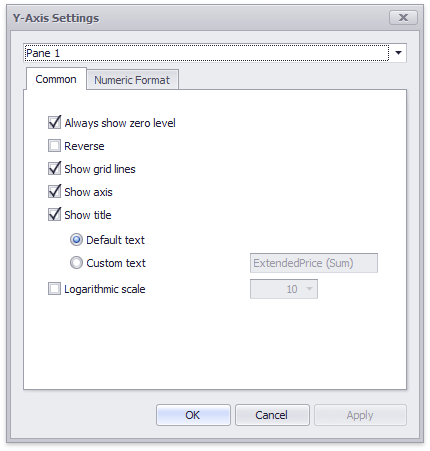
Task: Expand the logarithmic base 10 dropdown
Action: click(x=309, y=289)
